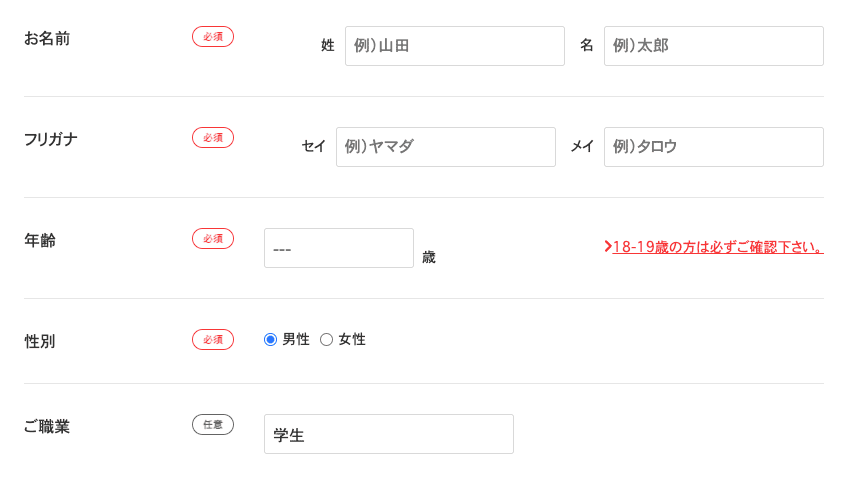The width and height of the screenshot is (852, 478).
Task: Click the ご職業 field showing 学生
Action: click(x=388, y=434)
